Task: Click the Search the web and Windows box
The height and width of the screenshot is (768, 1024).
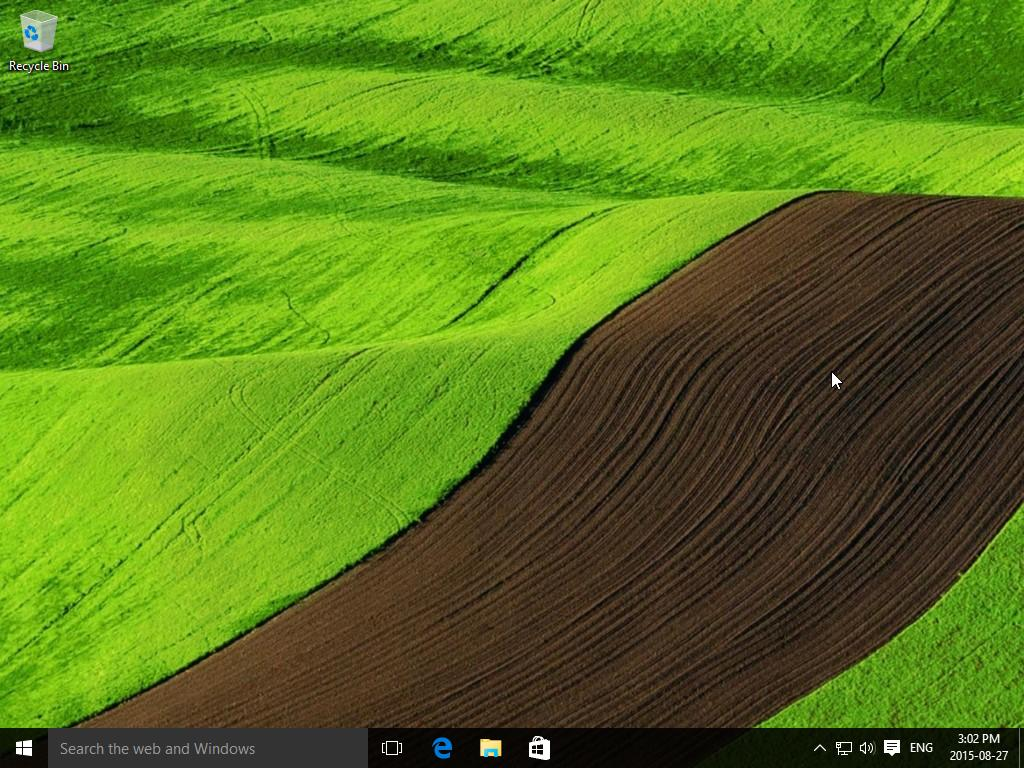Action: tap(200, 748)
